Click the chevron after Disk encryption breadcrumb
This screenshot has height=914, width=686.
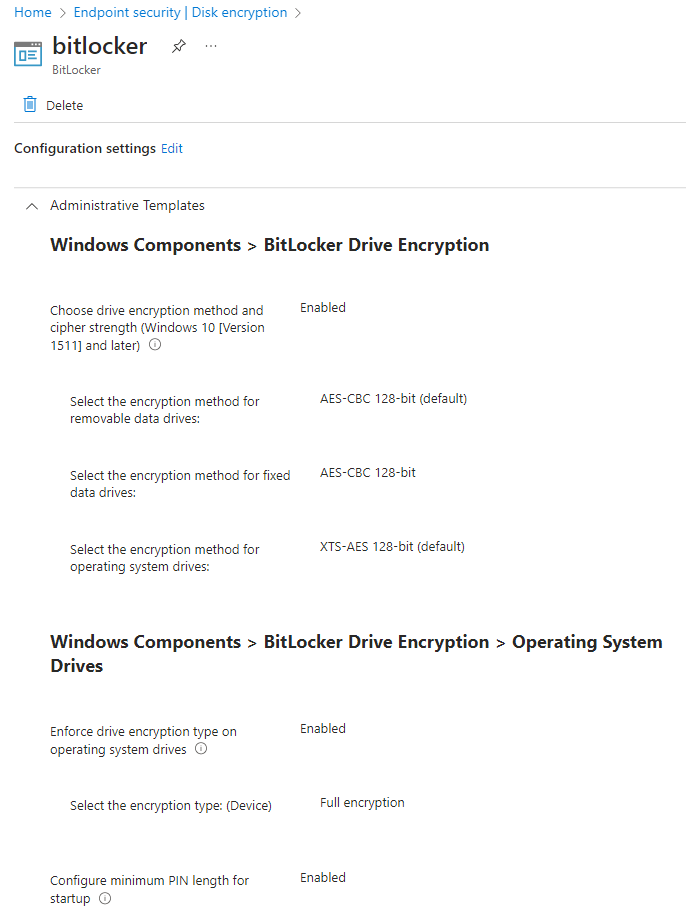pyautogui.click(x=297, y=13)
